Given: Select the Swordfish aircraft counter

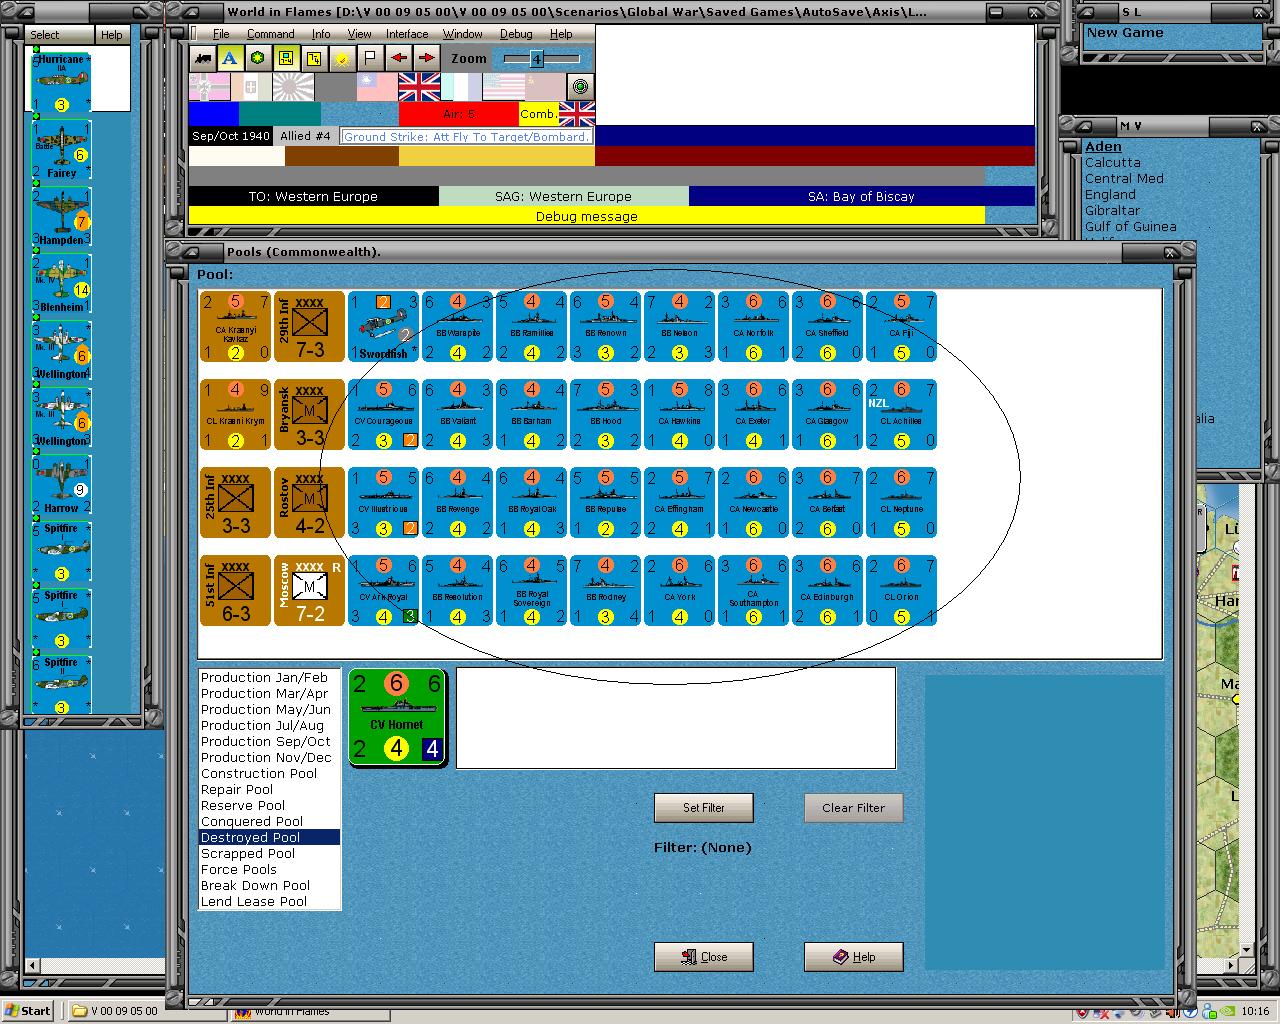Looking at the screenshot, I should [384, 326].
